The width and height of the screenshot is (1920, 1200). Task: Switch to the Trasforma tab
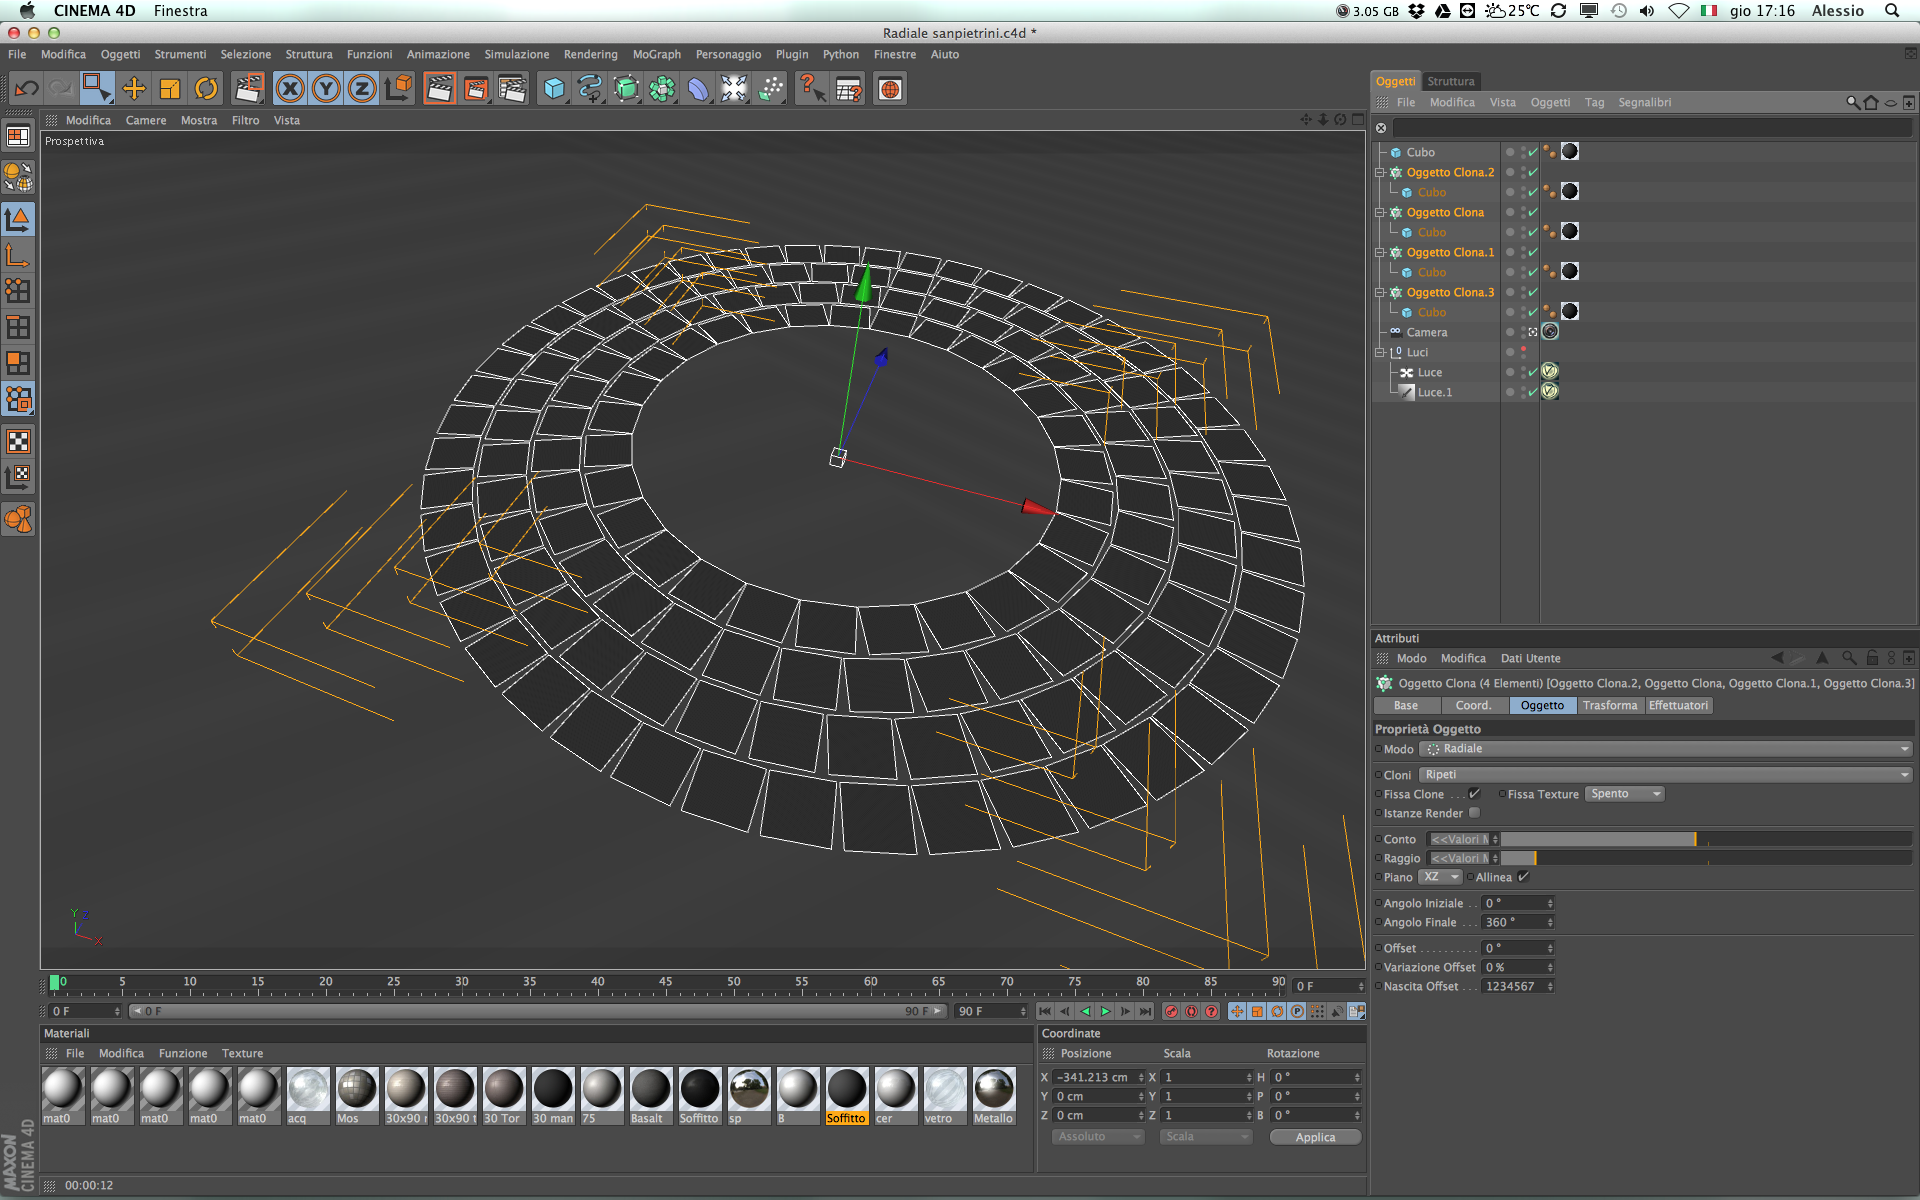tap(1609, 705)
